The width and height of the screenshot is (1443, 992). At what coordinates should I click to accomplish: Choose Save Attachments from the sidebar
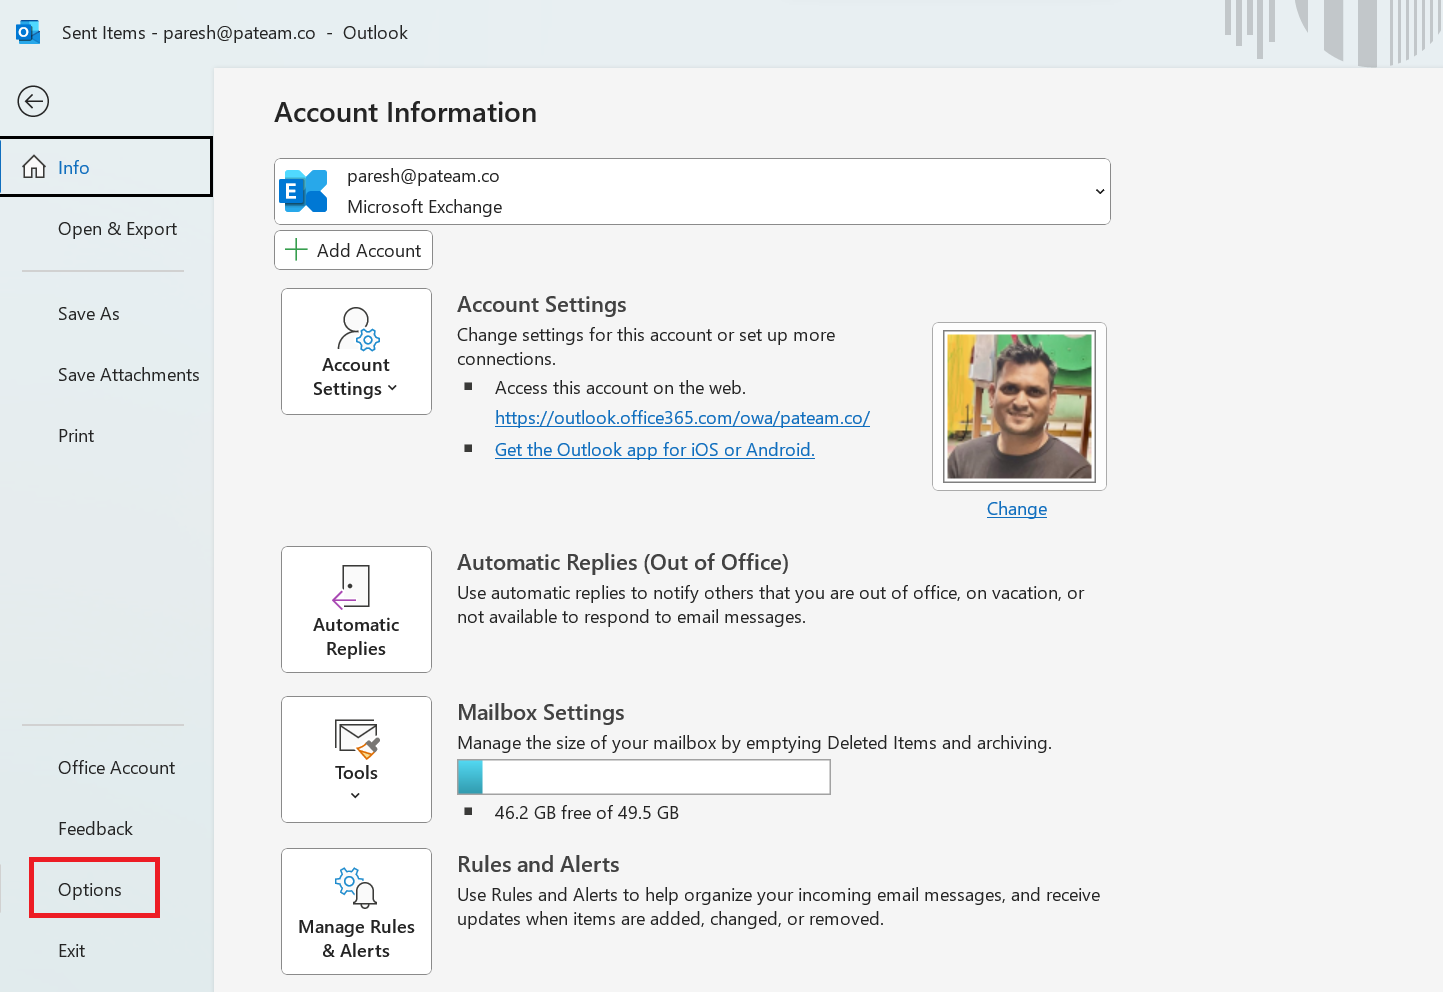pos(128,375)
